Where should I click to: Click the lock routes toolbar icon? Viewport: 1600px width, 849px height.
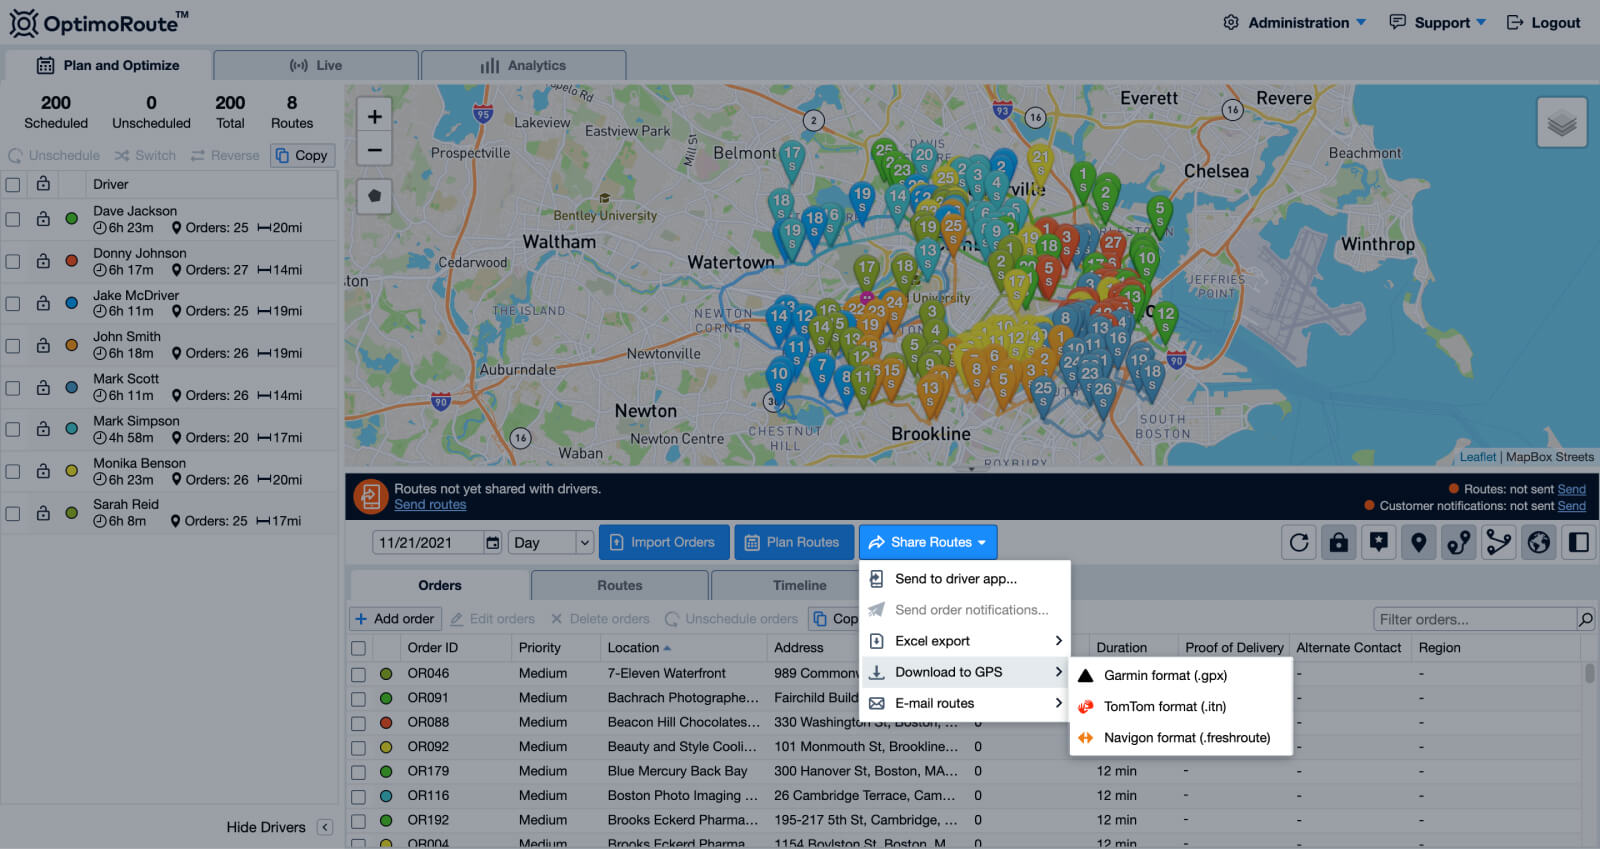(1339, 542)
